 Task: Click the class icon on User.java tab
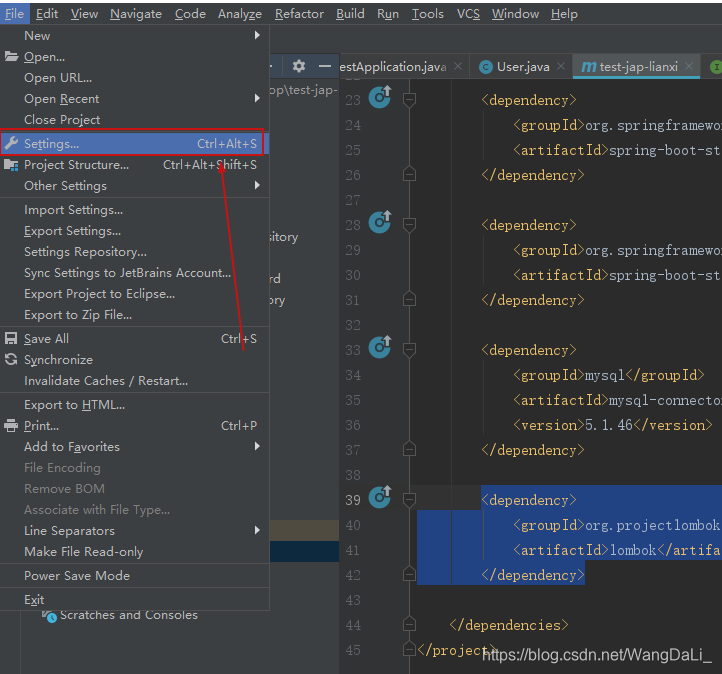pyautogui.click(x=486, y=67)
